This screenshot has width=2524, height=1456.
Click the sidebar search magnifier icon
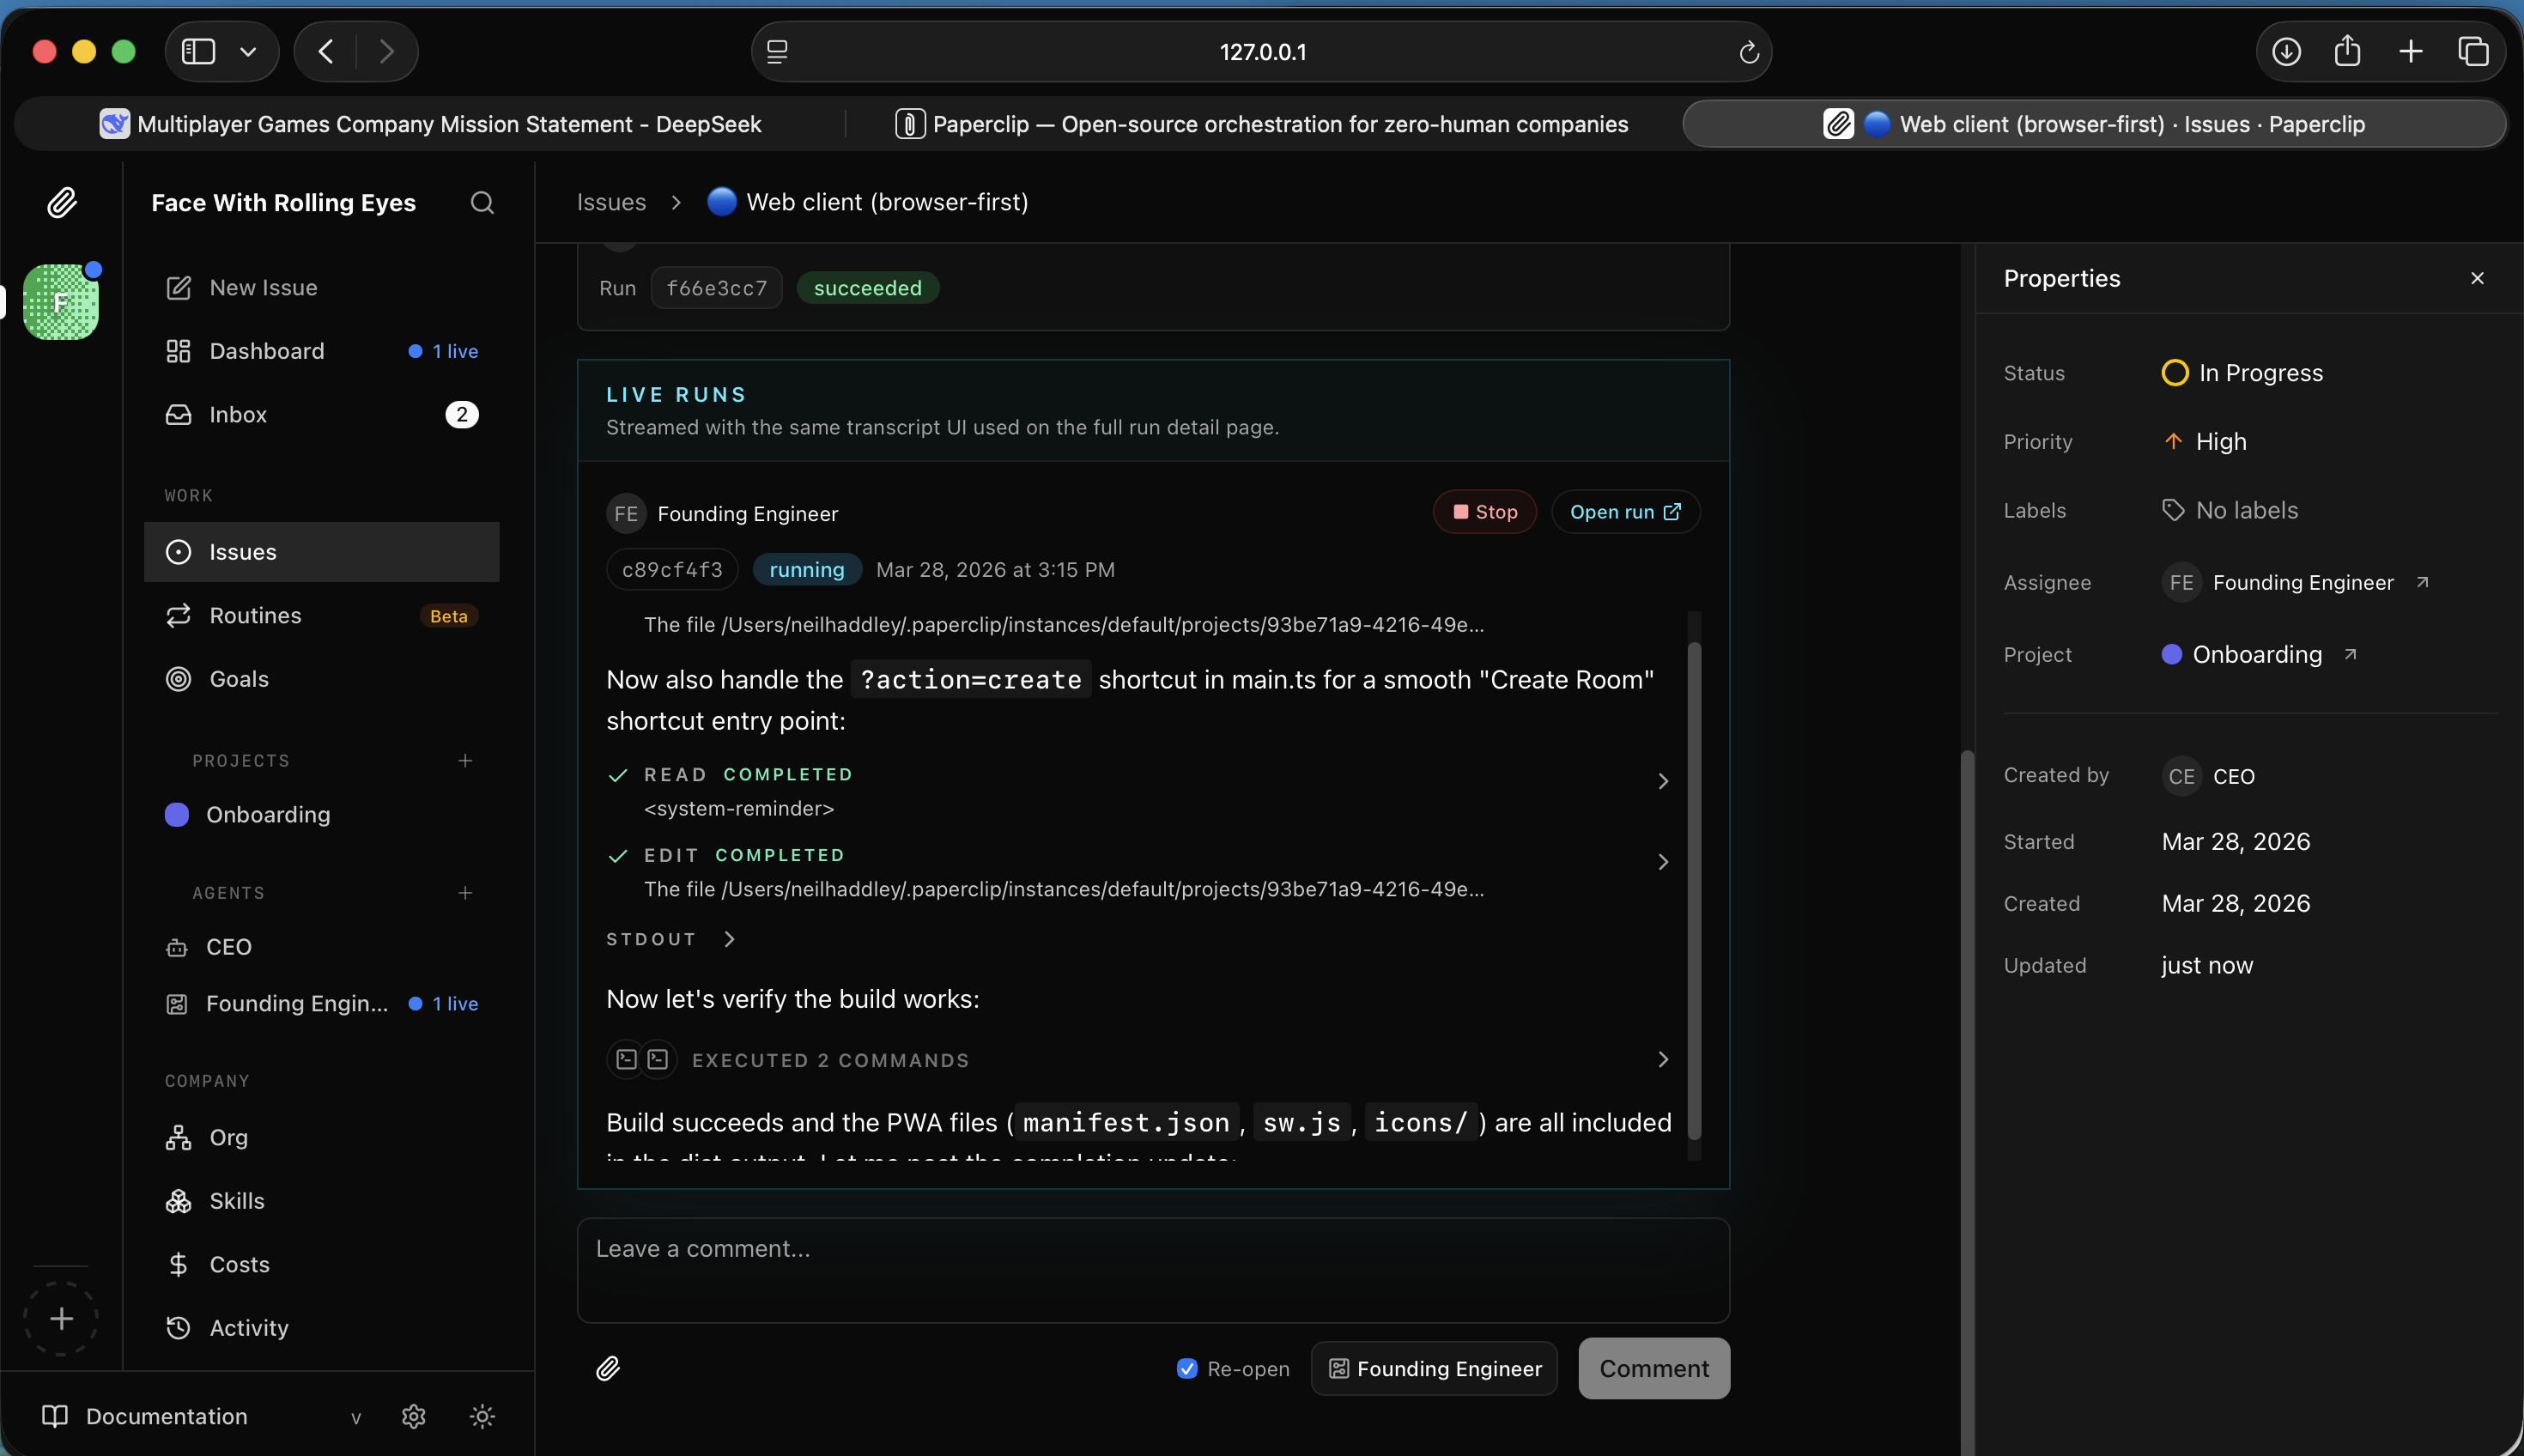(x=482, y=203)
